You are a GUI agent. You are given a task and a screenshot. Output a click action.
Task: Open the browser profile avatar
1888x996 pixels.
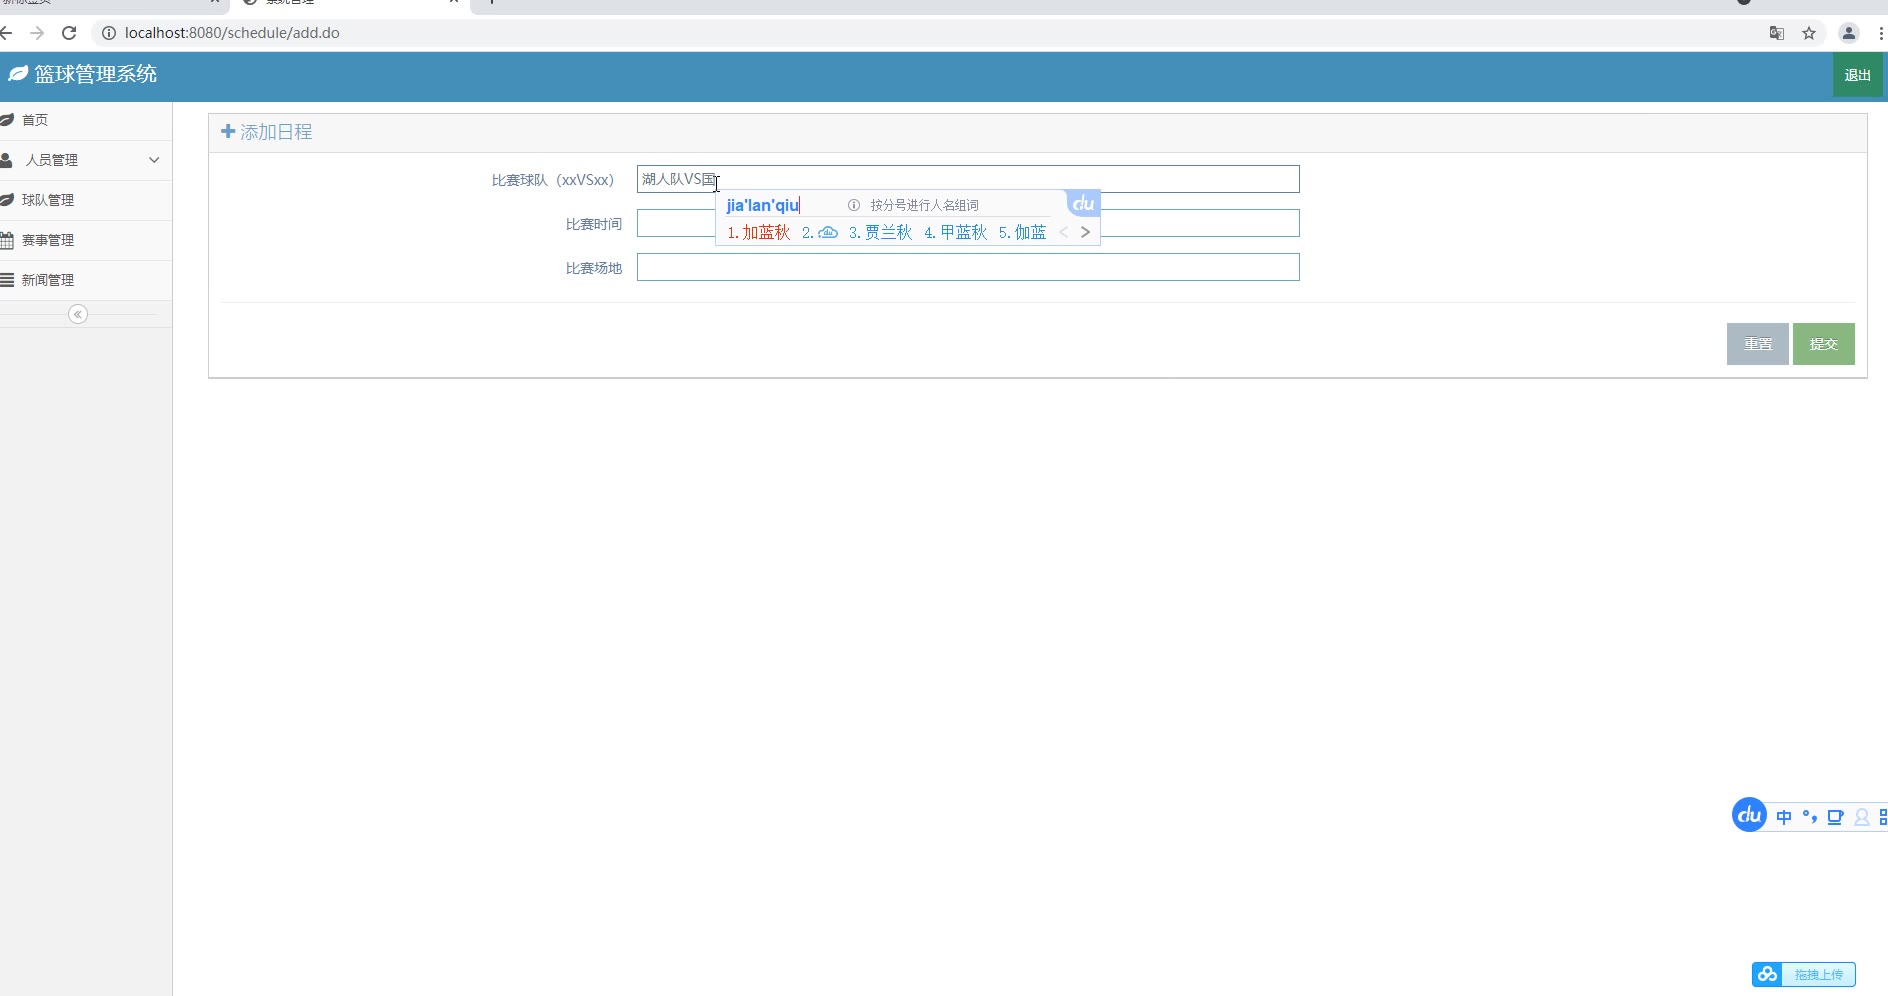[1849, 33]
